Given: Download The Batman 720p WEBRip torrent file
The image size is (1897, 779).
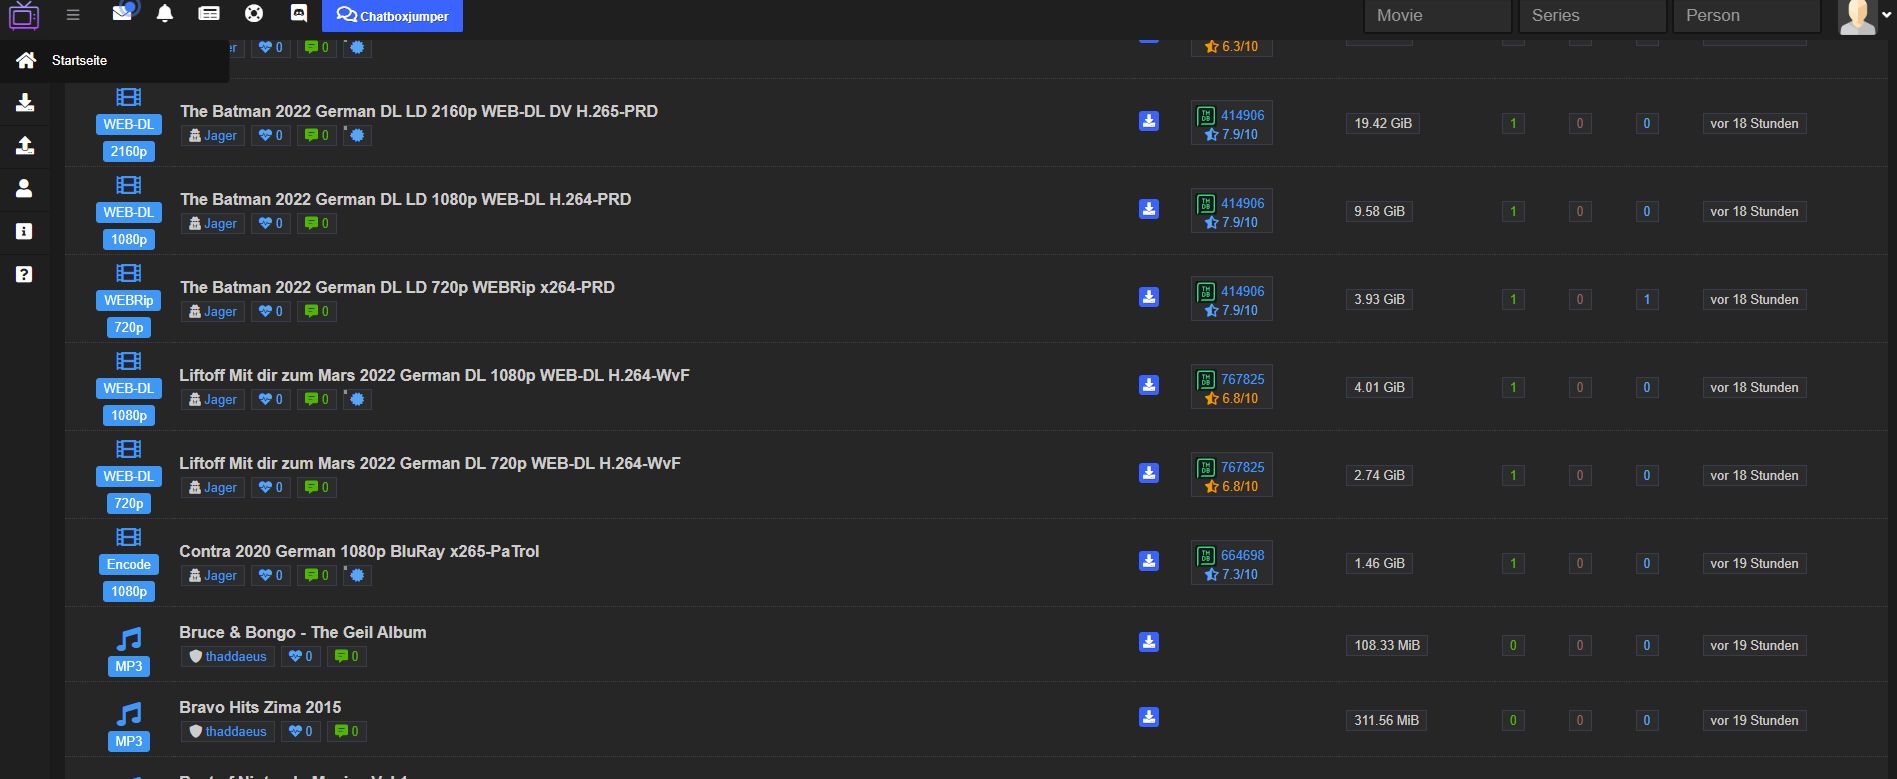Looking at the screenshot, I should tap(1149, 297).
